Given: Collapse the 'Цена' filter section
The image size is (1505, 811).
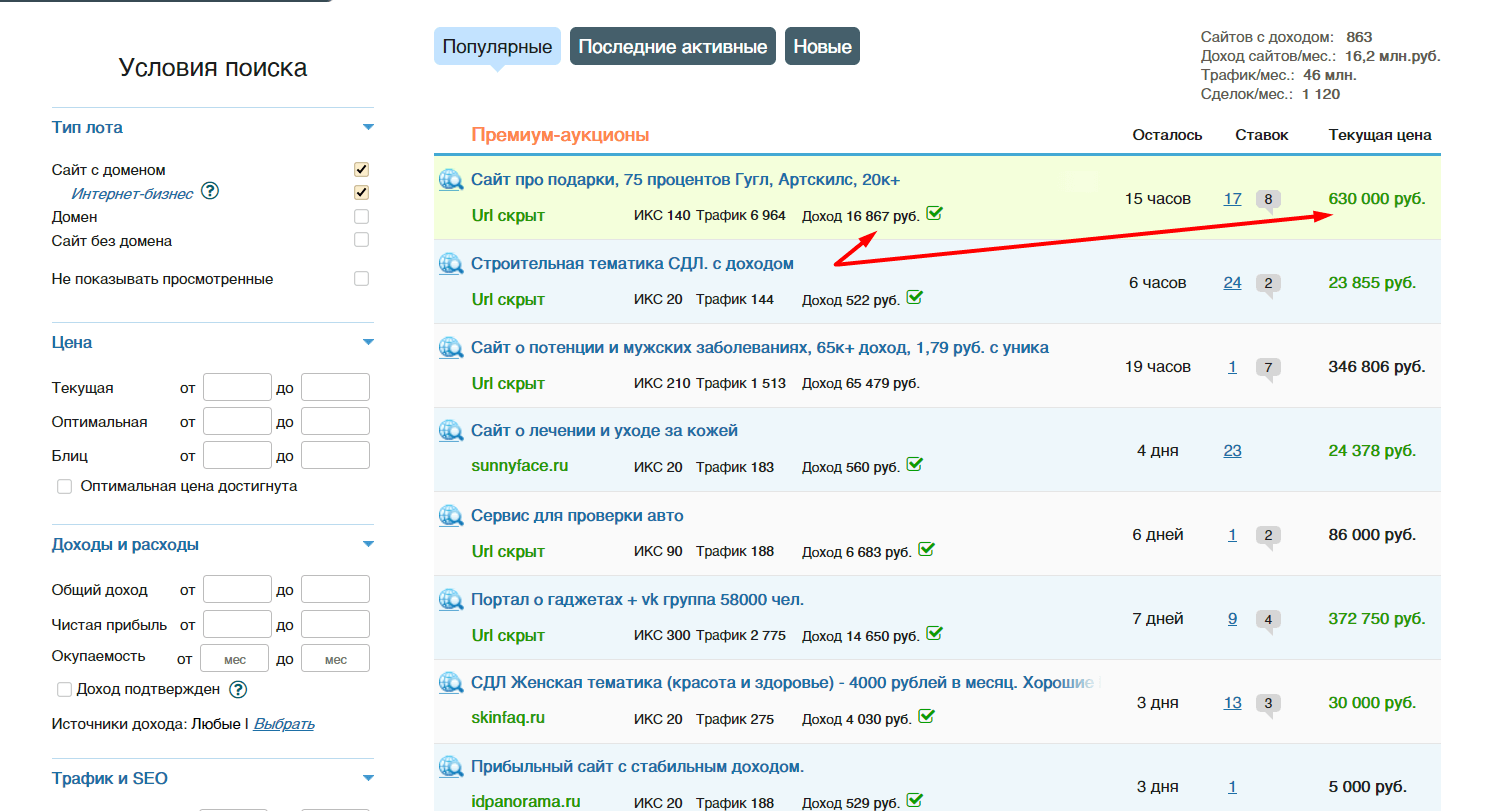Looking at the screenshot, I should click(368, 342).
